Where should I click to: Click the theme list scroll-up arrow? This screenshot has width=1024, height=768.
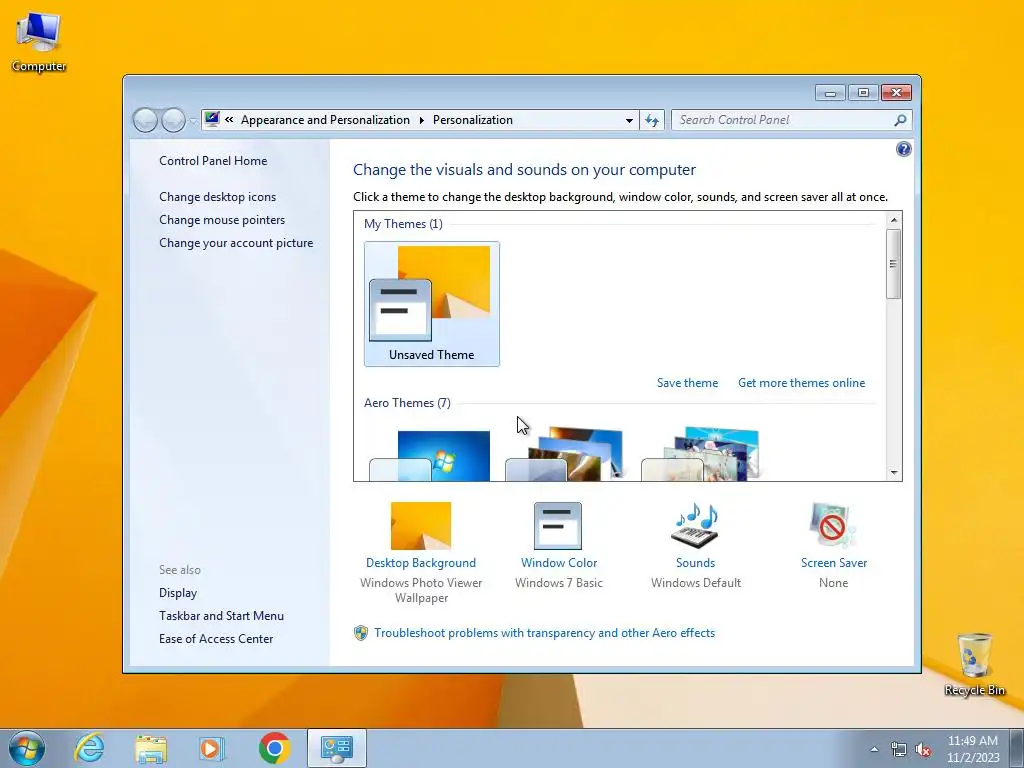click(x=894, y=220)
